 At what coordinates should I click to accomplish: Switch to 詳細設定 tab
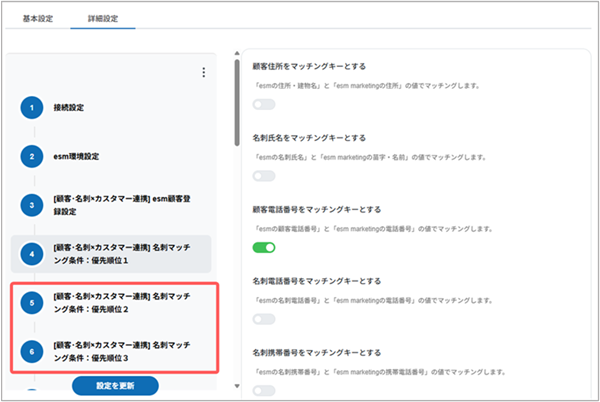(102, 21)
